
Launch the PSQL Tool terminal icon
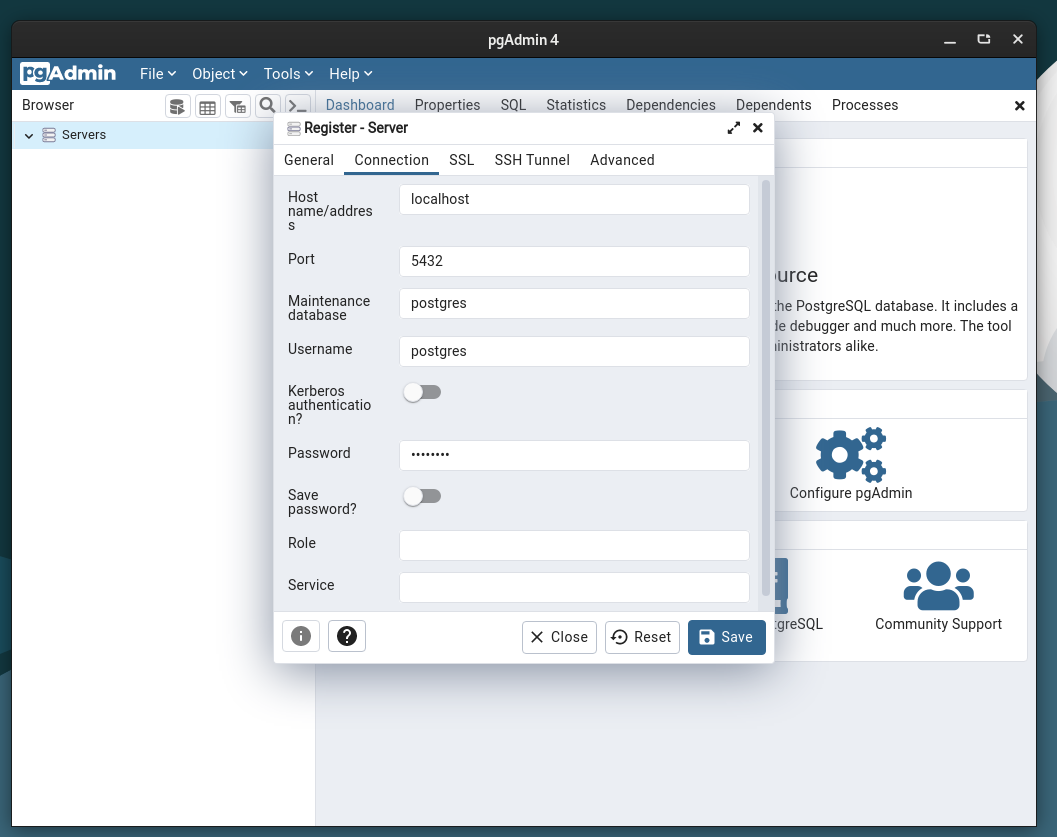297,106
